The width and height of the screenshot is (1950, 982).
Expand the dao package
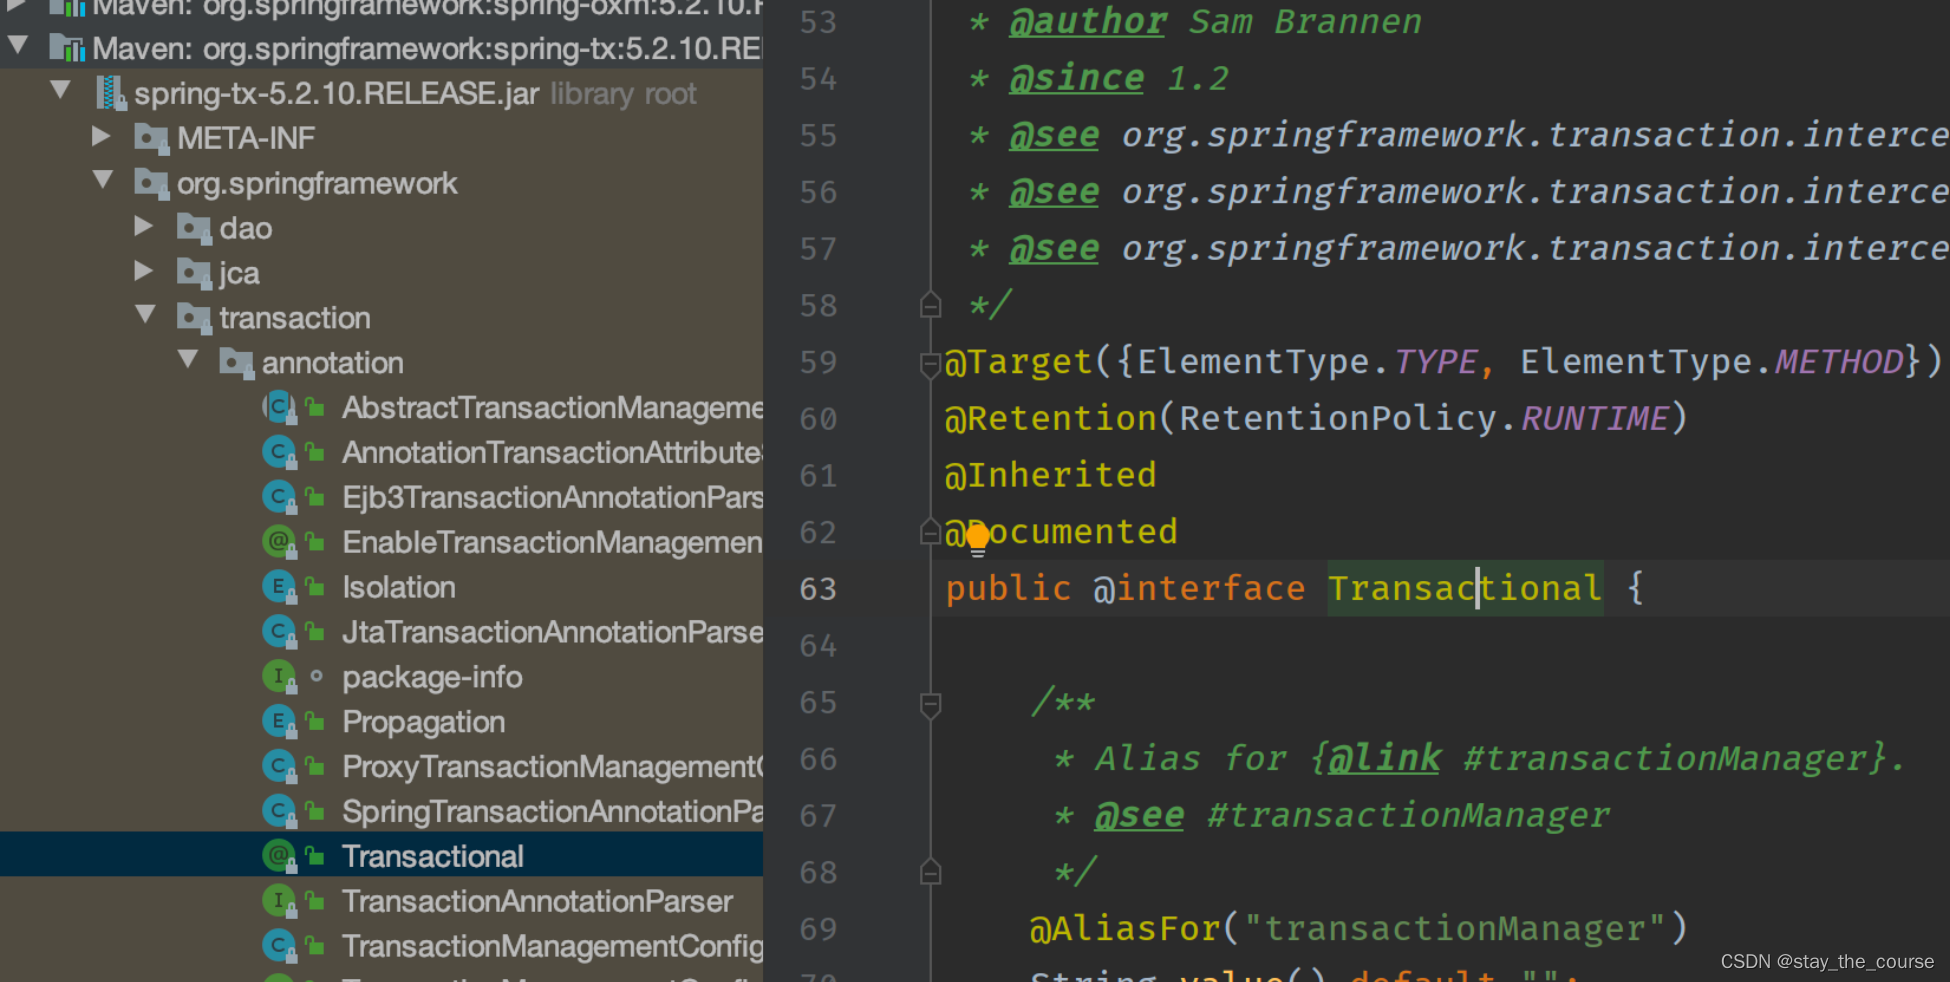pos(144,225)
